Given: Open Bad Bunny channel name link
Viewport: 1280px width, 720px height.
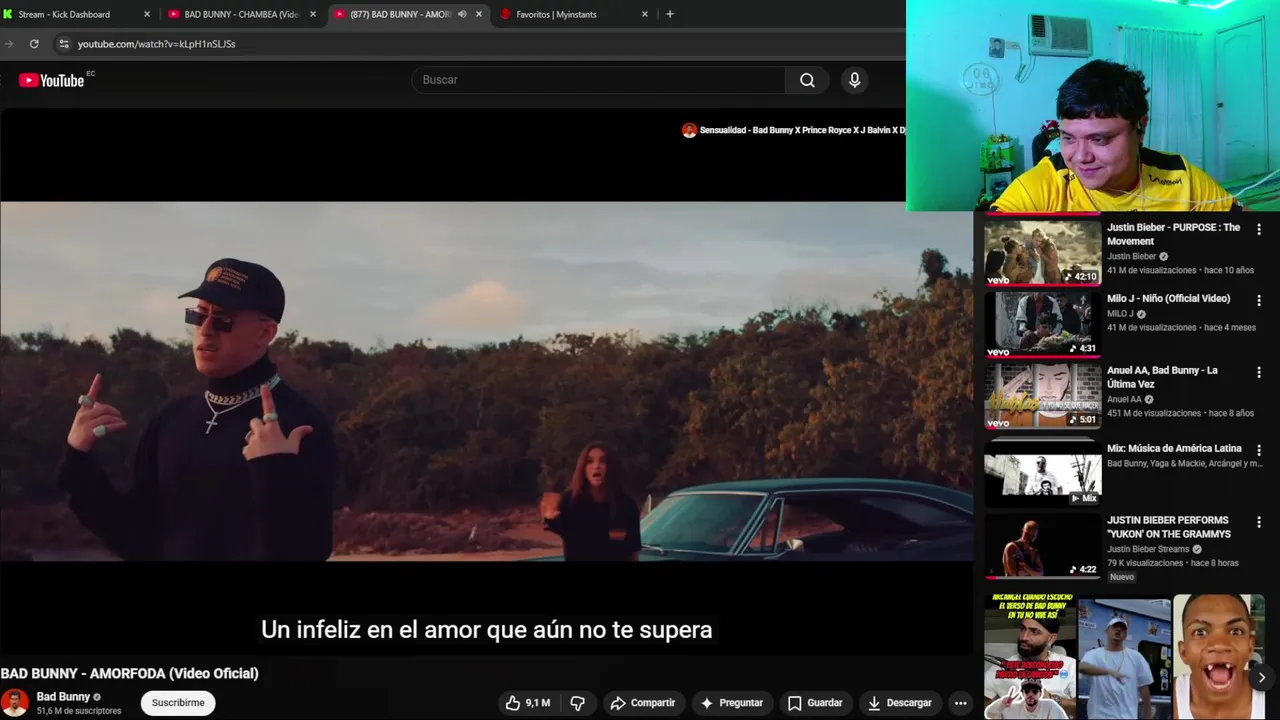Looking at the screenshot, I should point(63,697).
